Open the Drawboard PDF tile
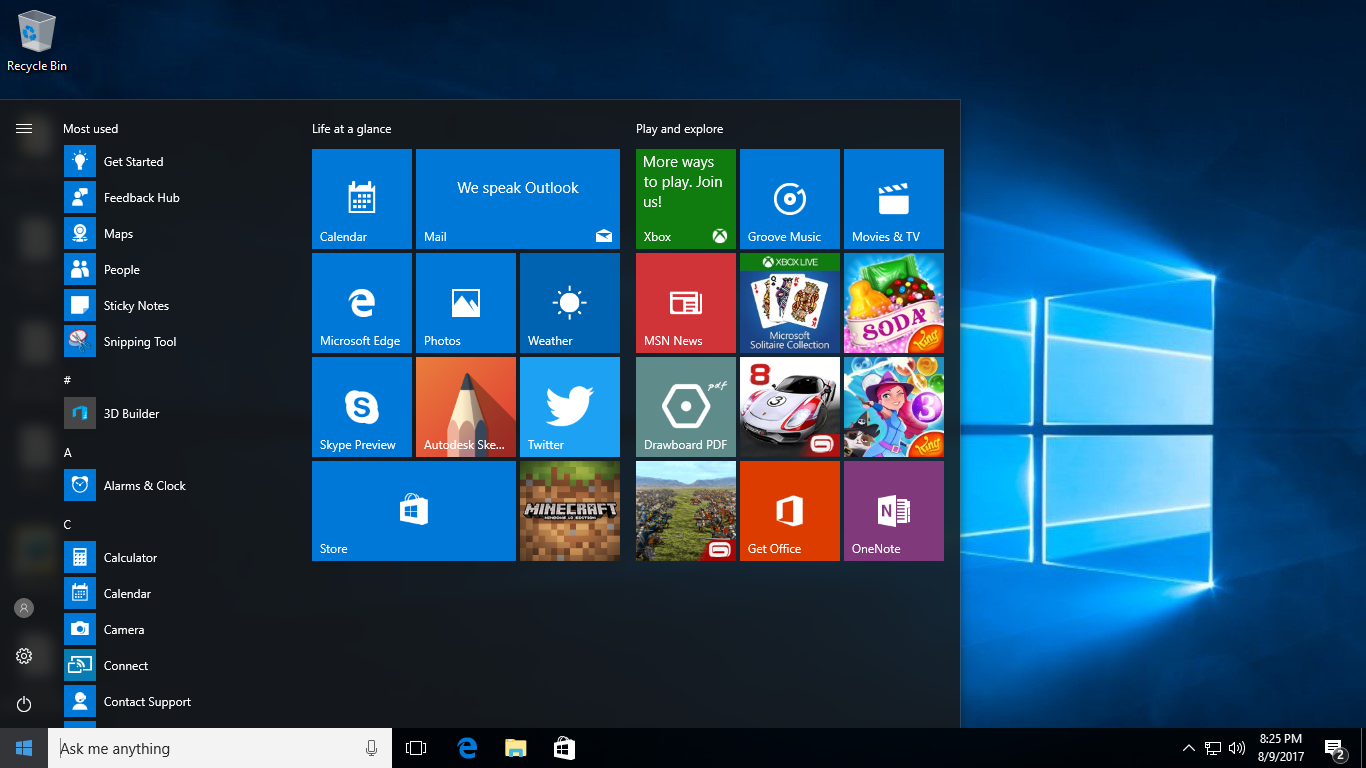The width and height of the screenshot is (1366, 768). coord(686,407)
